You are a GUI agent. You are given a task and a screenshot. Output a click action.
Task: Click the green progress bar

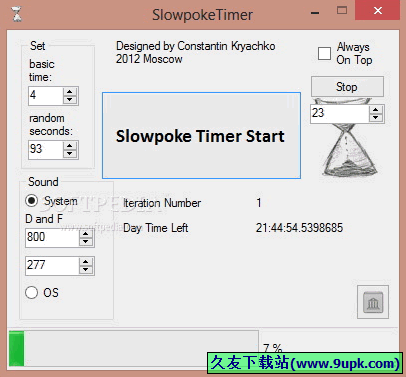(x=133, y=349)
